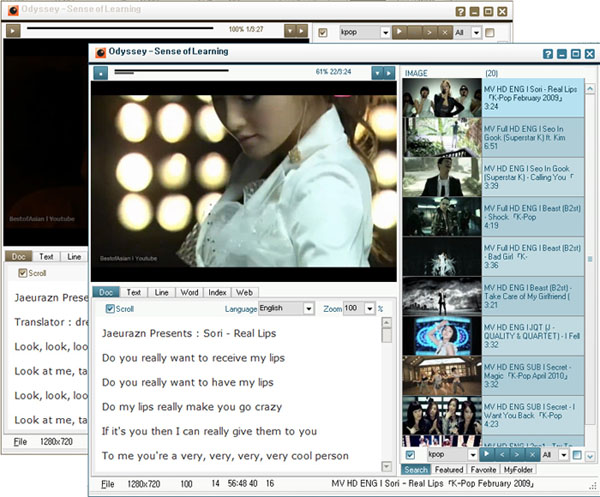
Task: Click the back window 'X' clear search button
Action: coord(445,33)
